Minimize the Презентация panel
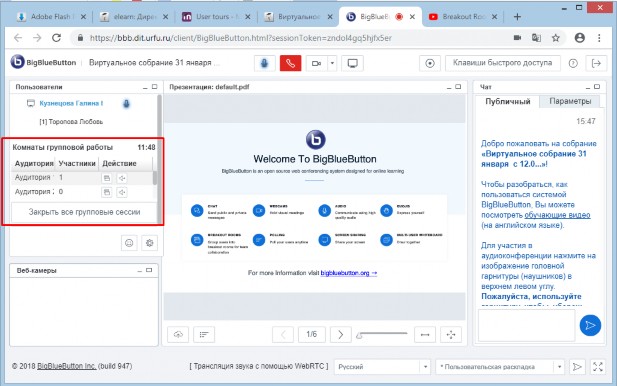 point(449,87)
